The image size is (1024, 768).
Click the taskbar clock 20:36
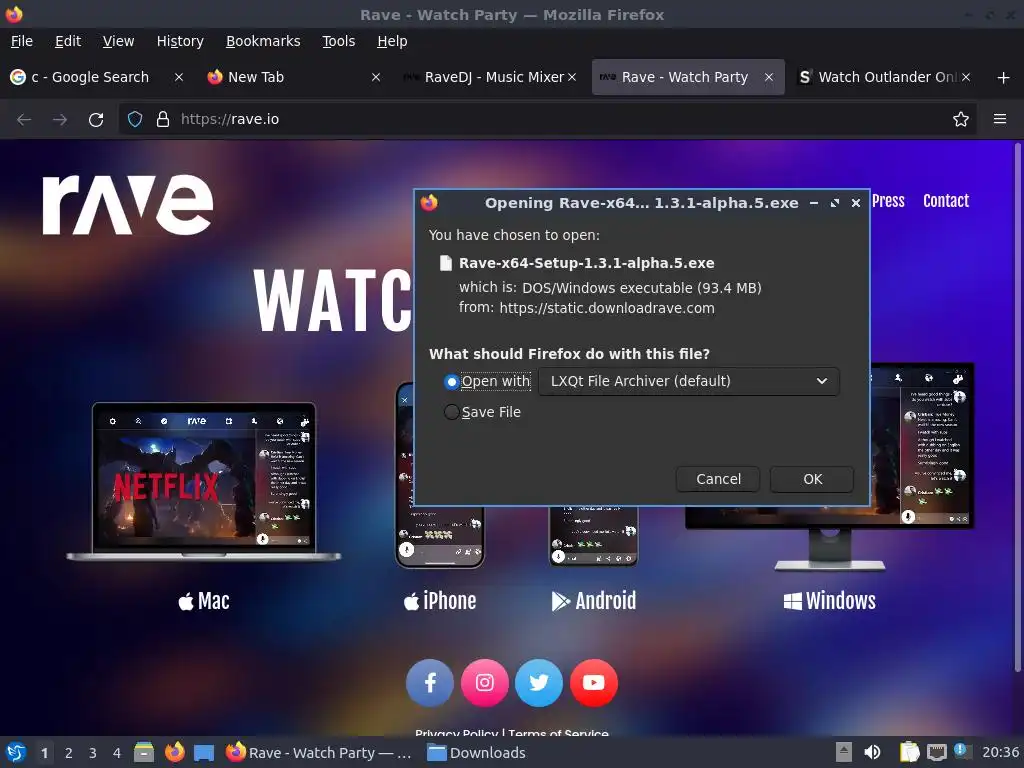point(1000,752)
